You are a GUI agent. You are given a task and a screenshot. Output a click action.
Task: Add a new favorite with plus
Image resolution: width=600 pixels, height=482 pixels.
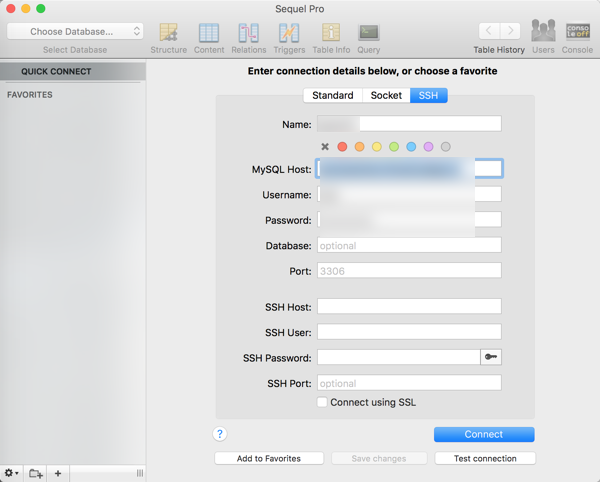(58, 473)
